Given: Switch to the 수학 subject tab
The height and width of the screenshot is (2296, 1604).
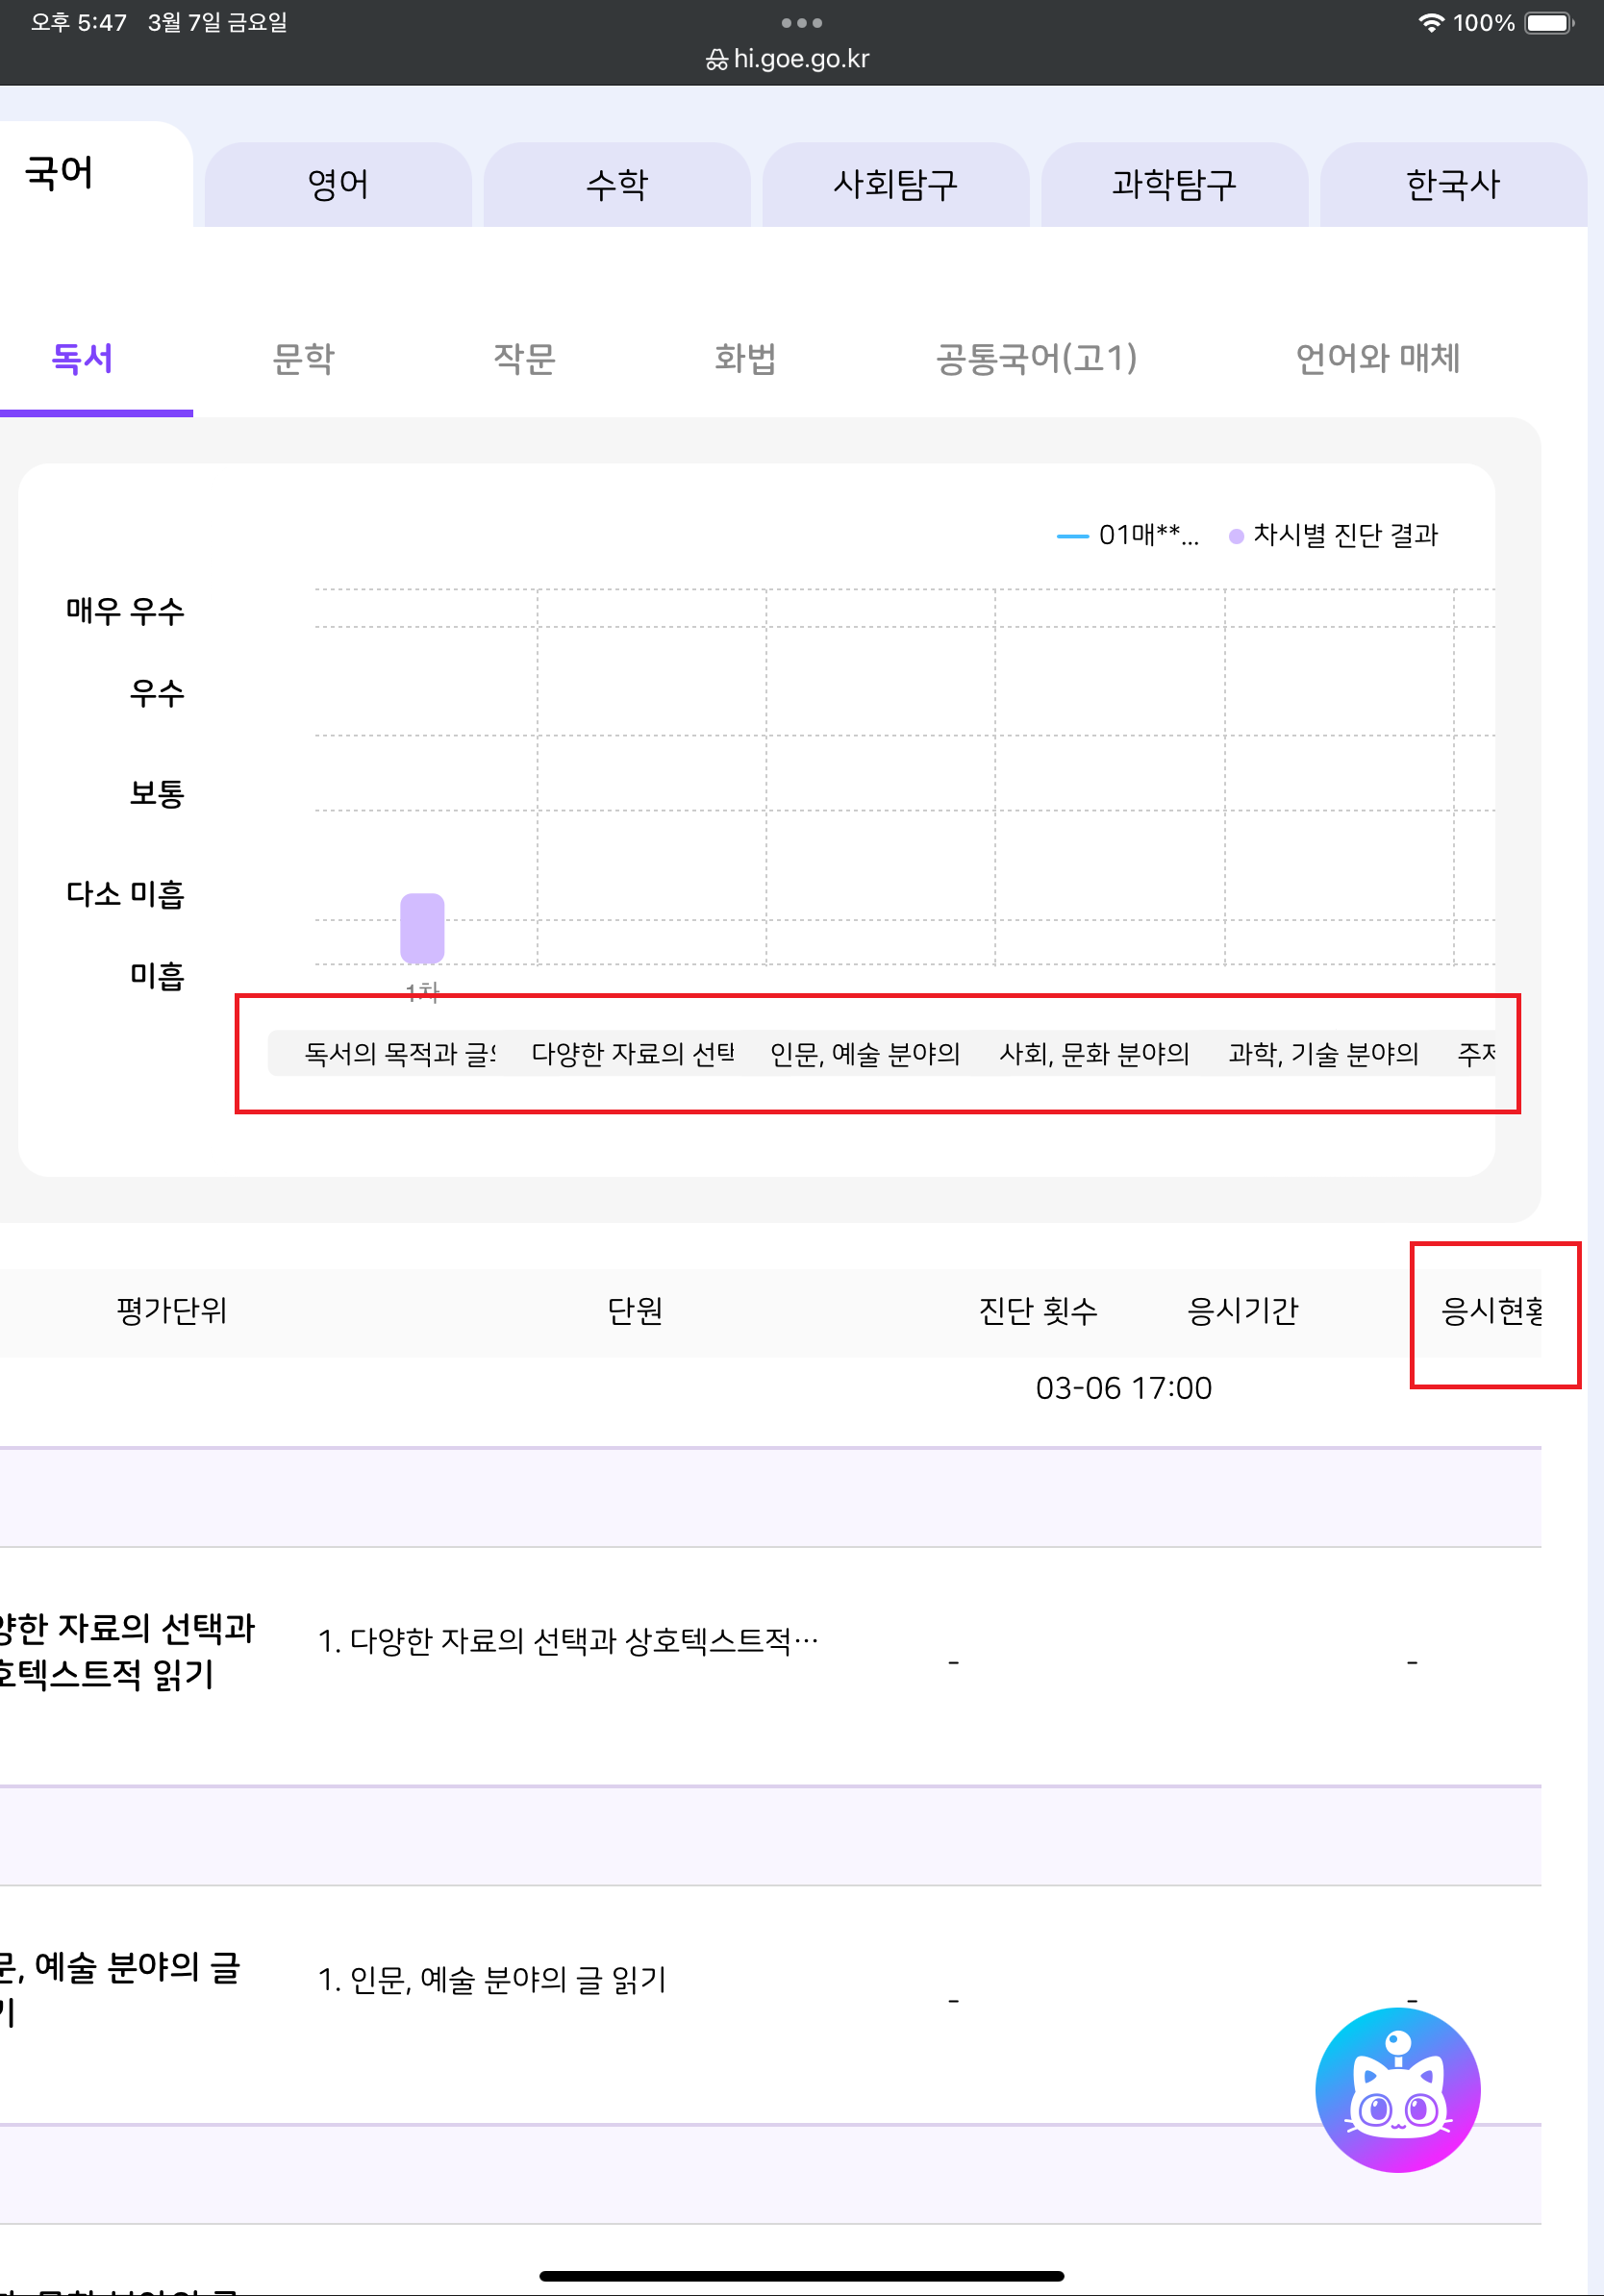Looking at the screenshot, I should (x=617, y=185).
